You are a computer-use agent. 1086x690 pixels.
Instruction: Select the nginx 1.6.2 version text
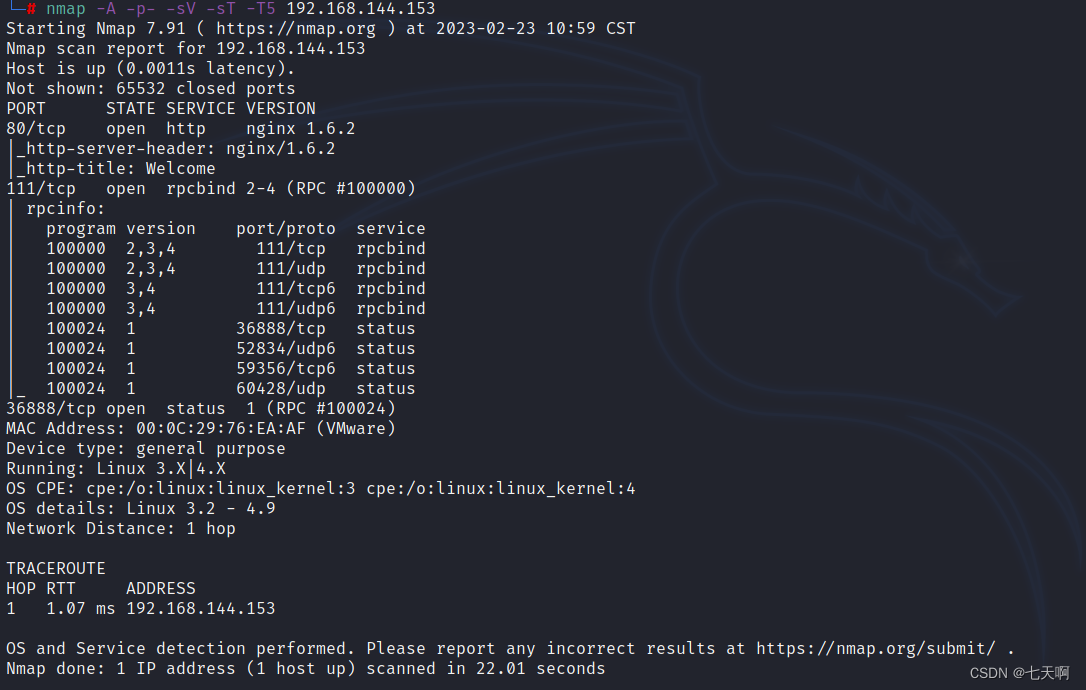pyautogui.click(x=301, y=129)
